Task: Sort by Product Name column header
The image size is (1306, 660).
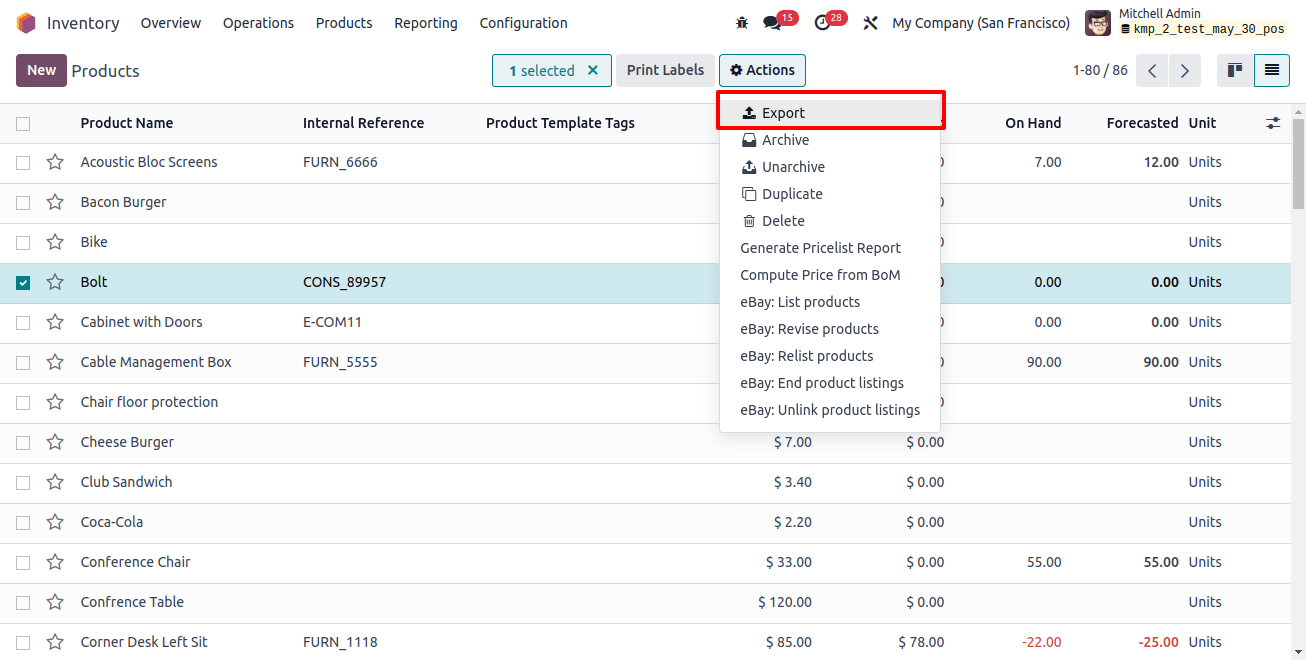Action: click(127, 123)
